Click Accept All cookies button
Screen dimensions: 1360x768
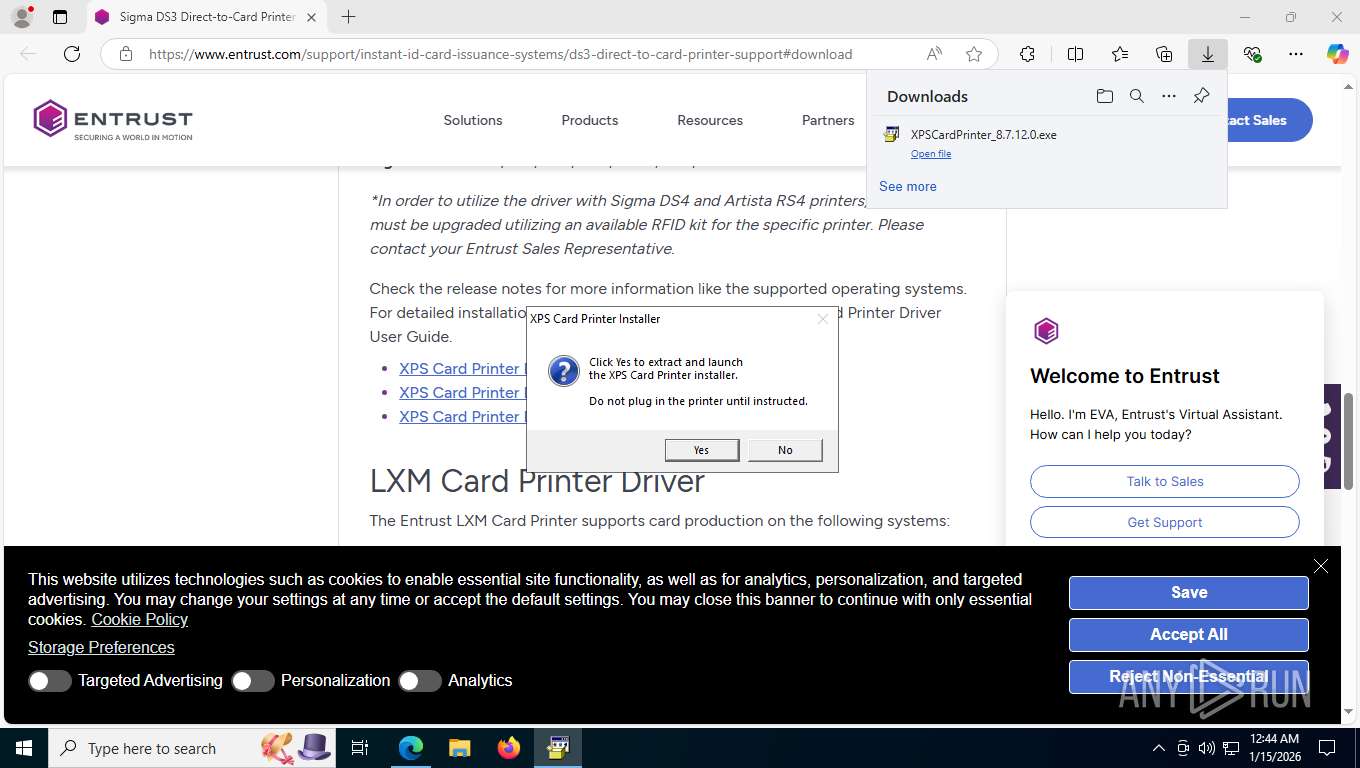pyautogui.click(x=1189, y=634)
